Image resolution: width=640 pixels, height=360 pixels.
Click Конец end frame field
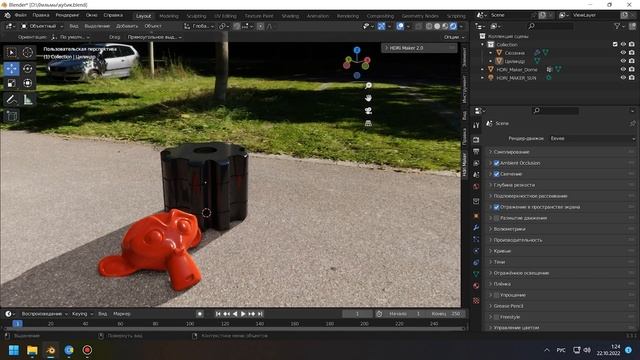pos(445,314)
